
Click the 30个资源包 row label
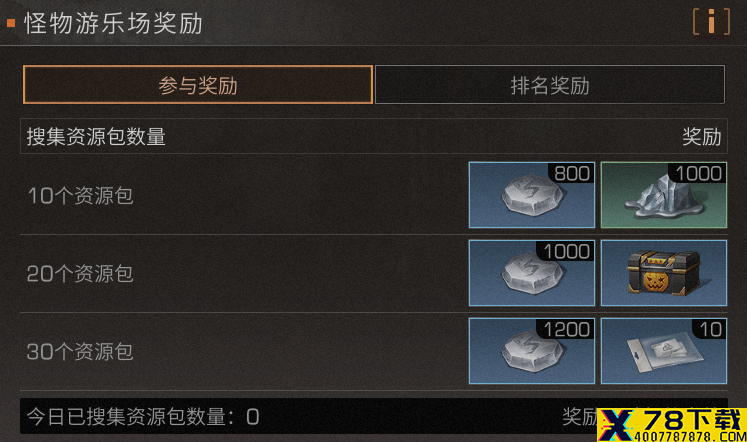pos(80,352)
